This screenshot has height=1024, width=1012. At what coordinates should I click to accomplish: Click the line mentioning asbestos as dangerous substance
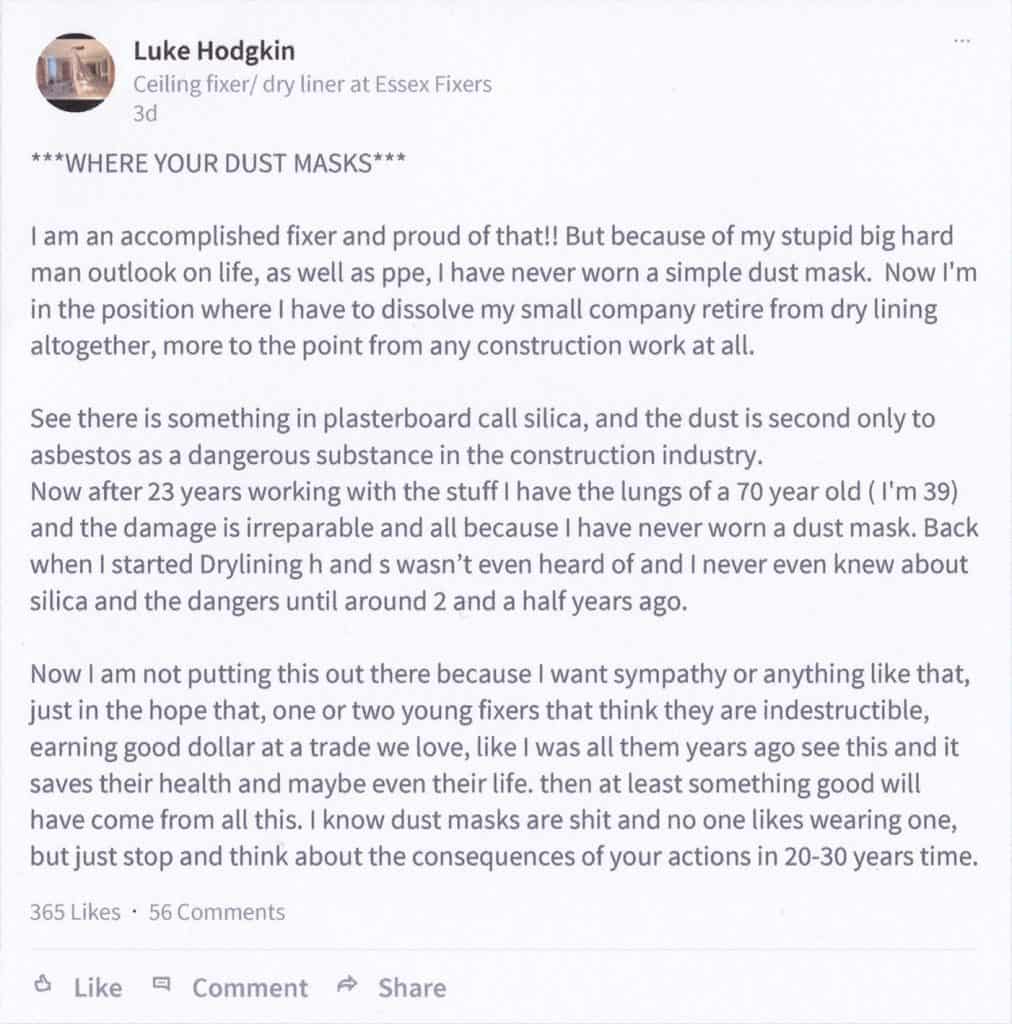(397, 455)
